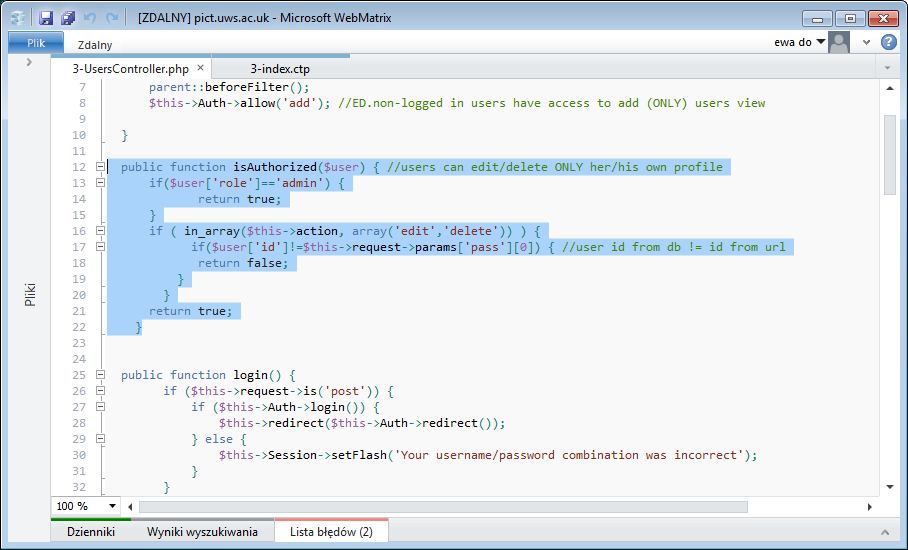Open the Plik menu
The image size is (908, 550).
coord(36,43)
